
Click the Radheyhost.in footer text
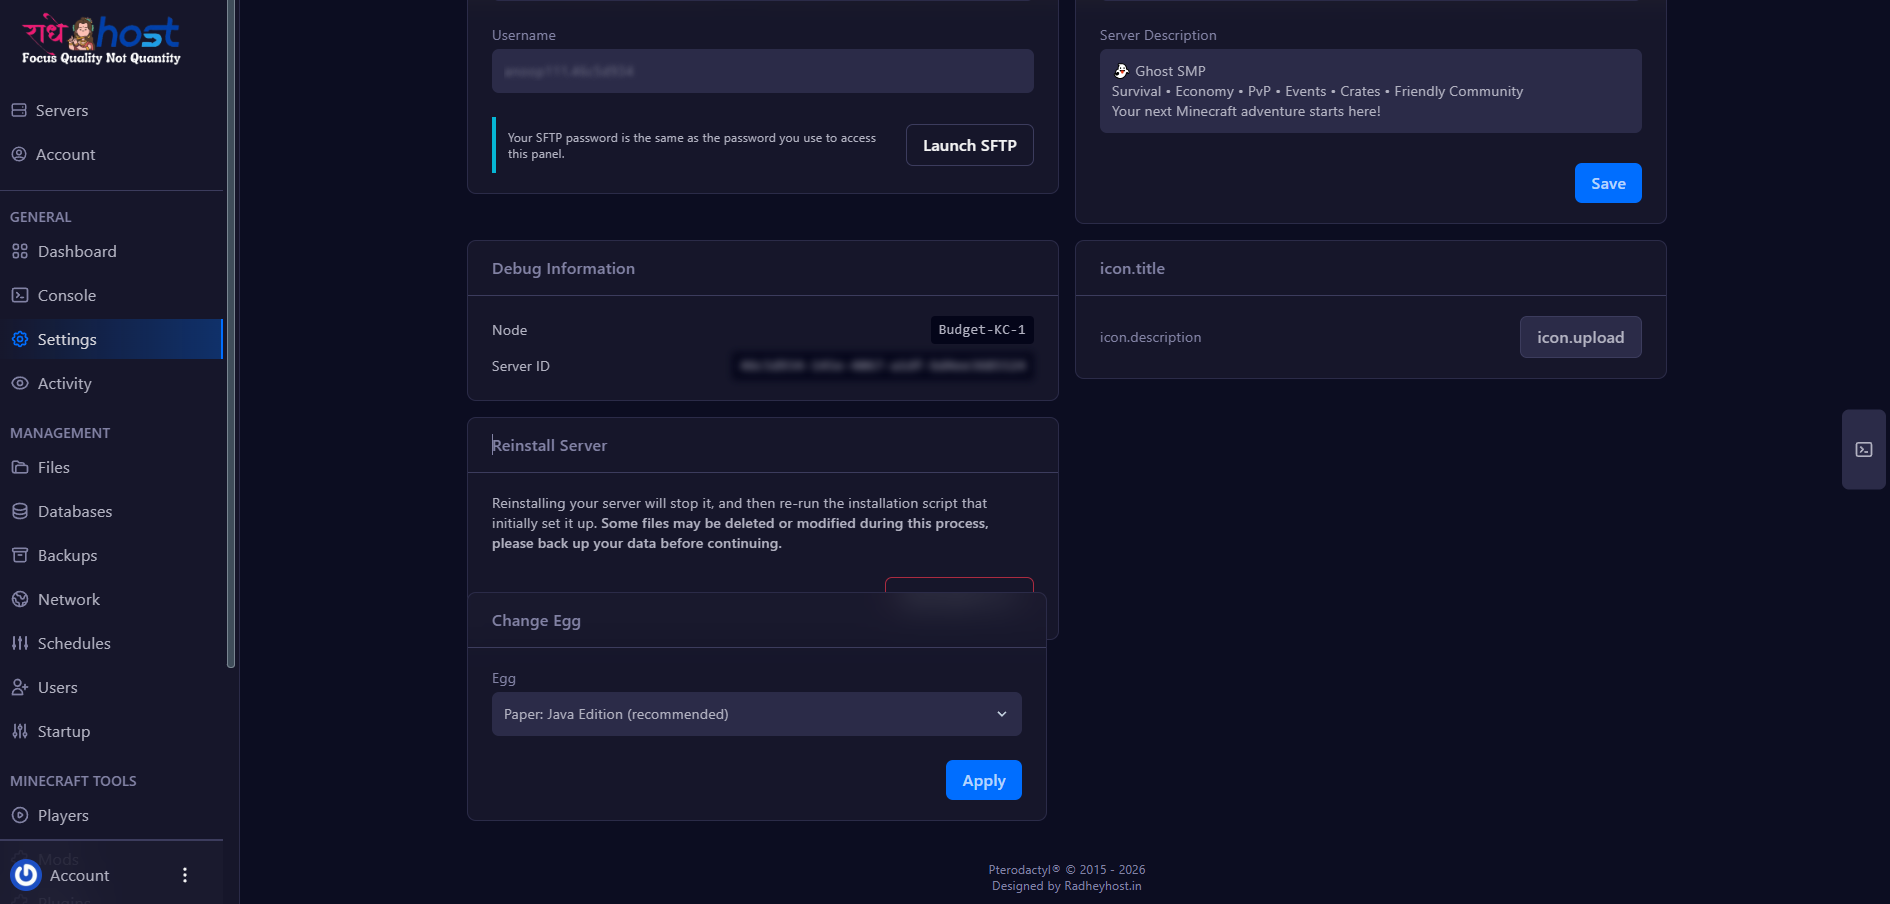click(1102, 886)
